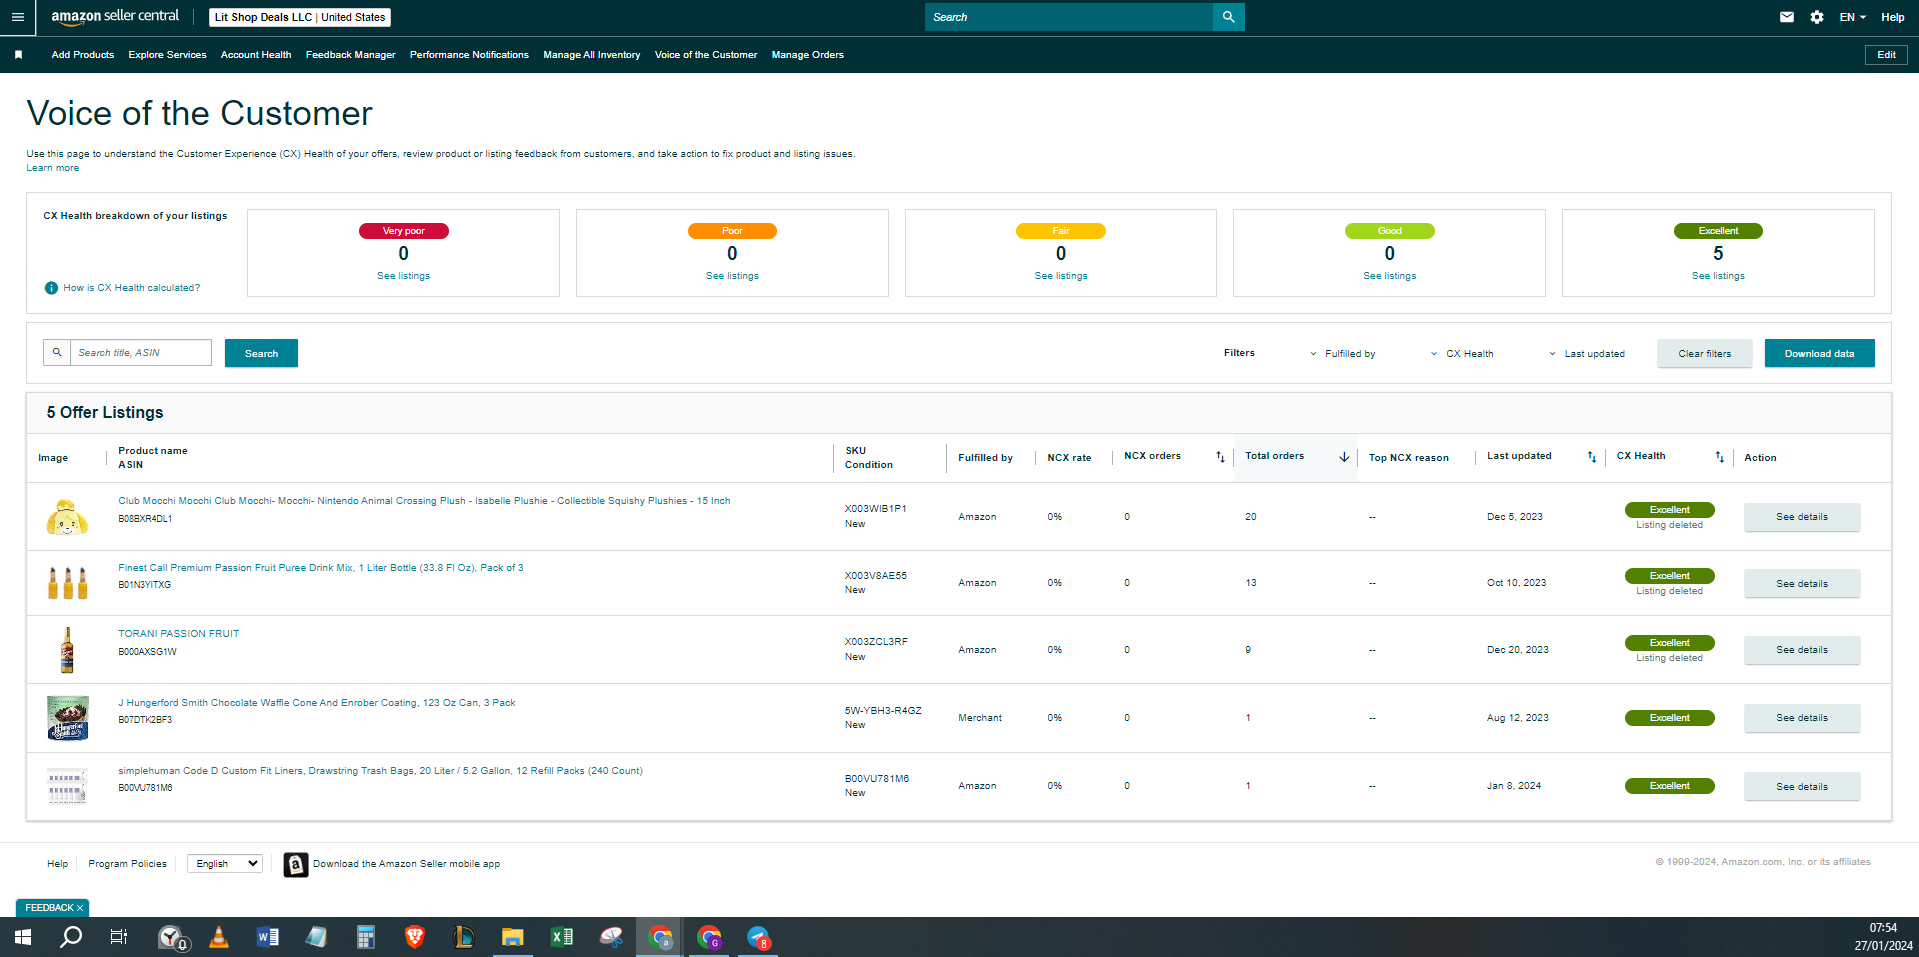The height and width of the screenshot is (957, 1919).
Task: See listings under Excellent
Action: tap(1718, 276)
